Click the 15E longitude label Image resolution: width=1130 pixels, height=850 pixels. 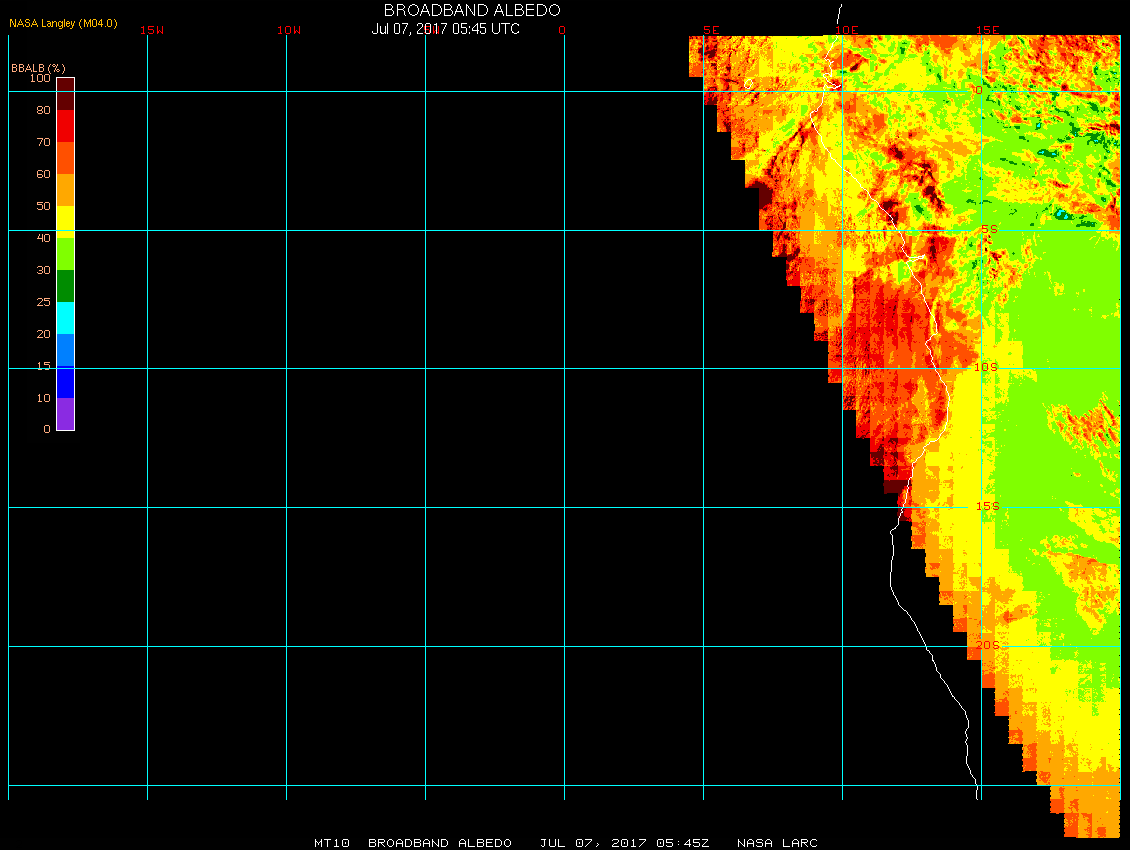988,30
